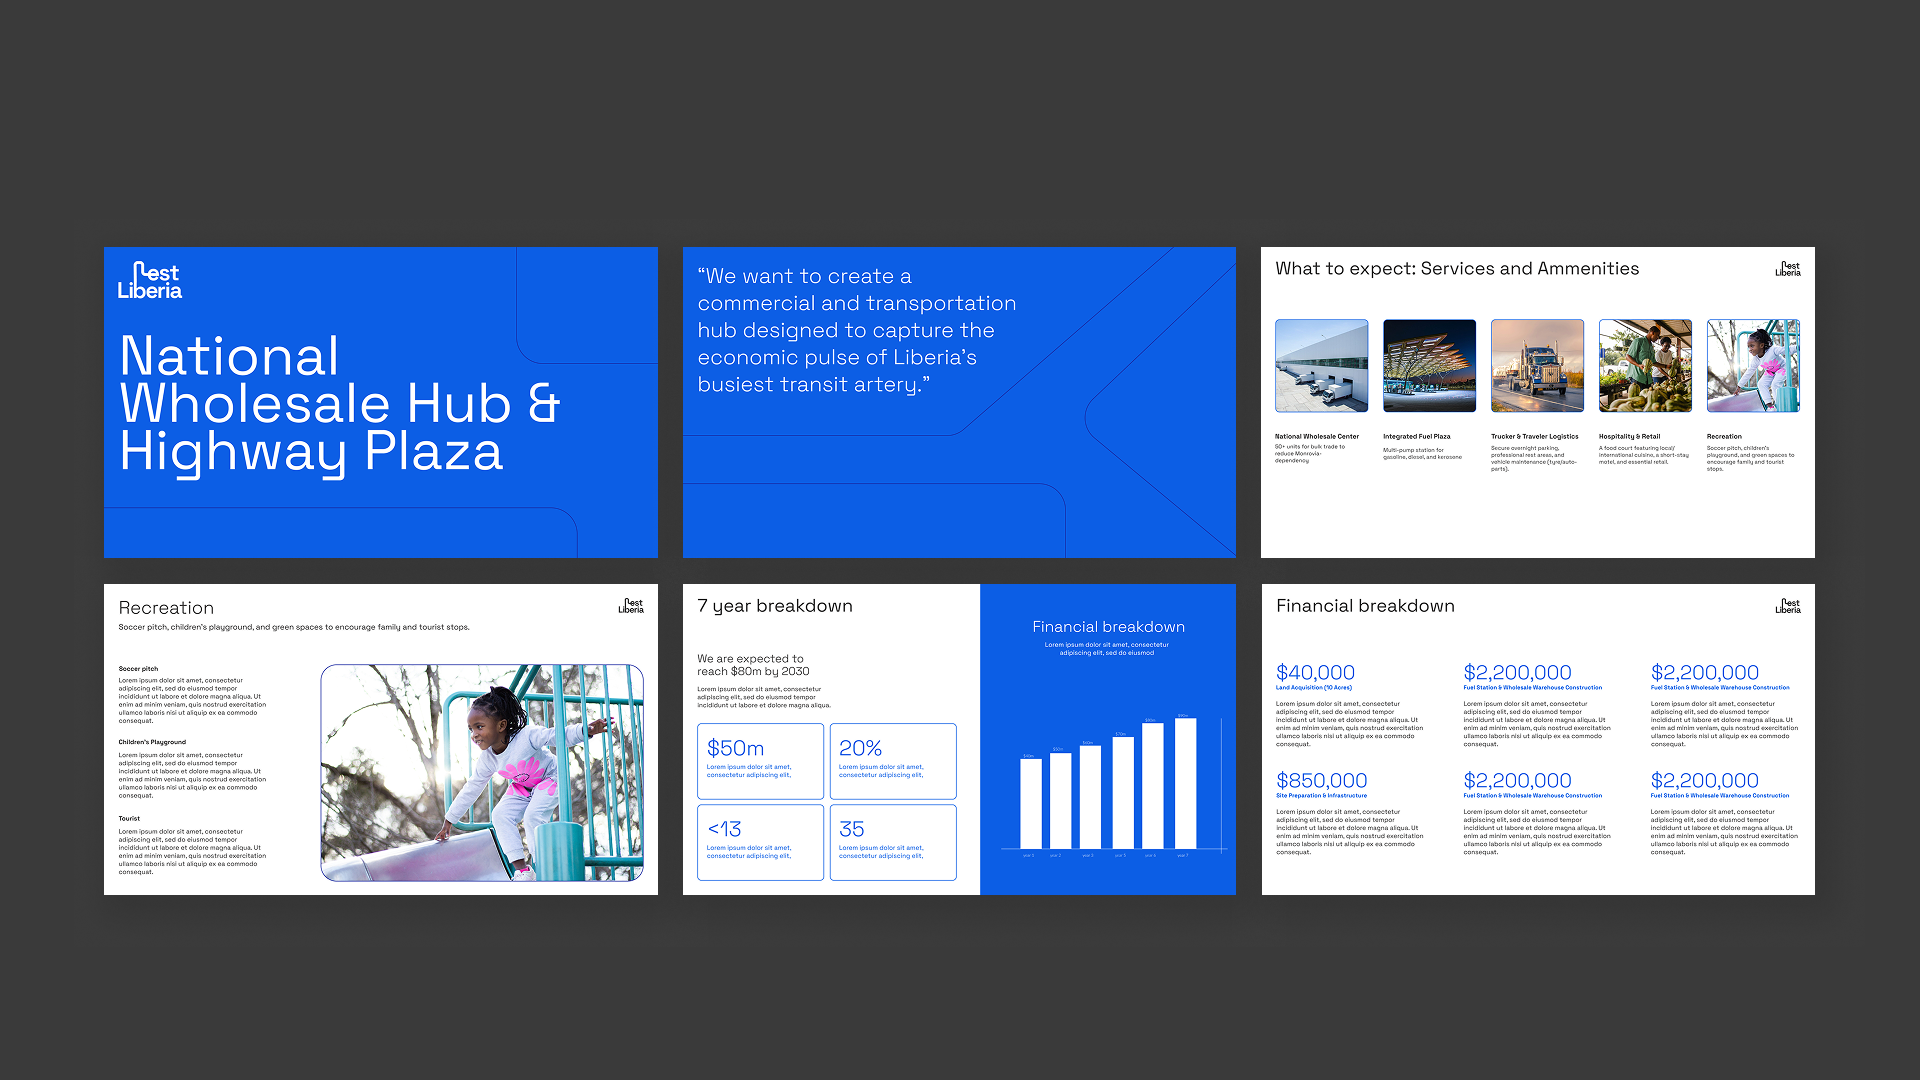Select the small Recreation playground image
This screenshot has width=1920, height=1080.
(1753, 366)
